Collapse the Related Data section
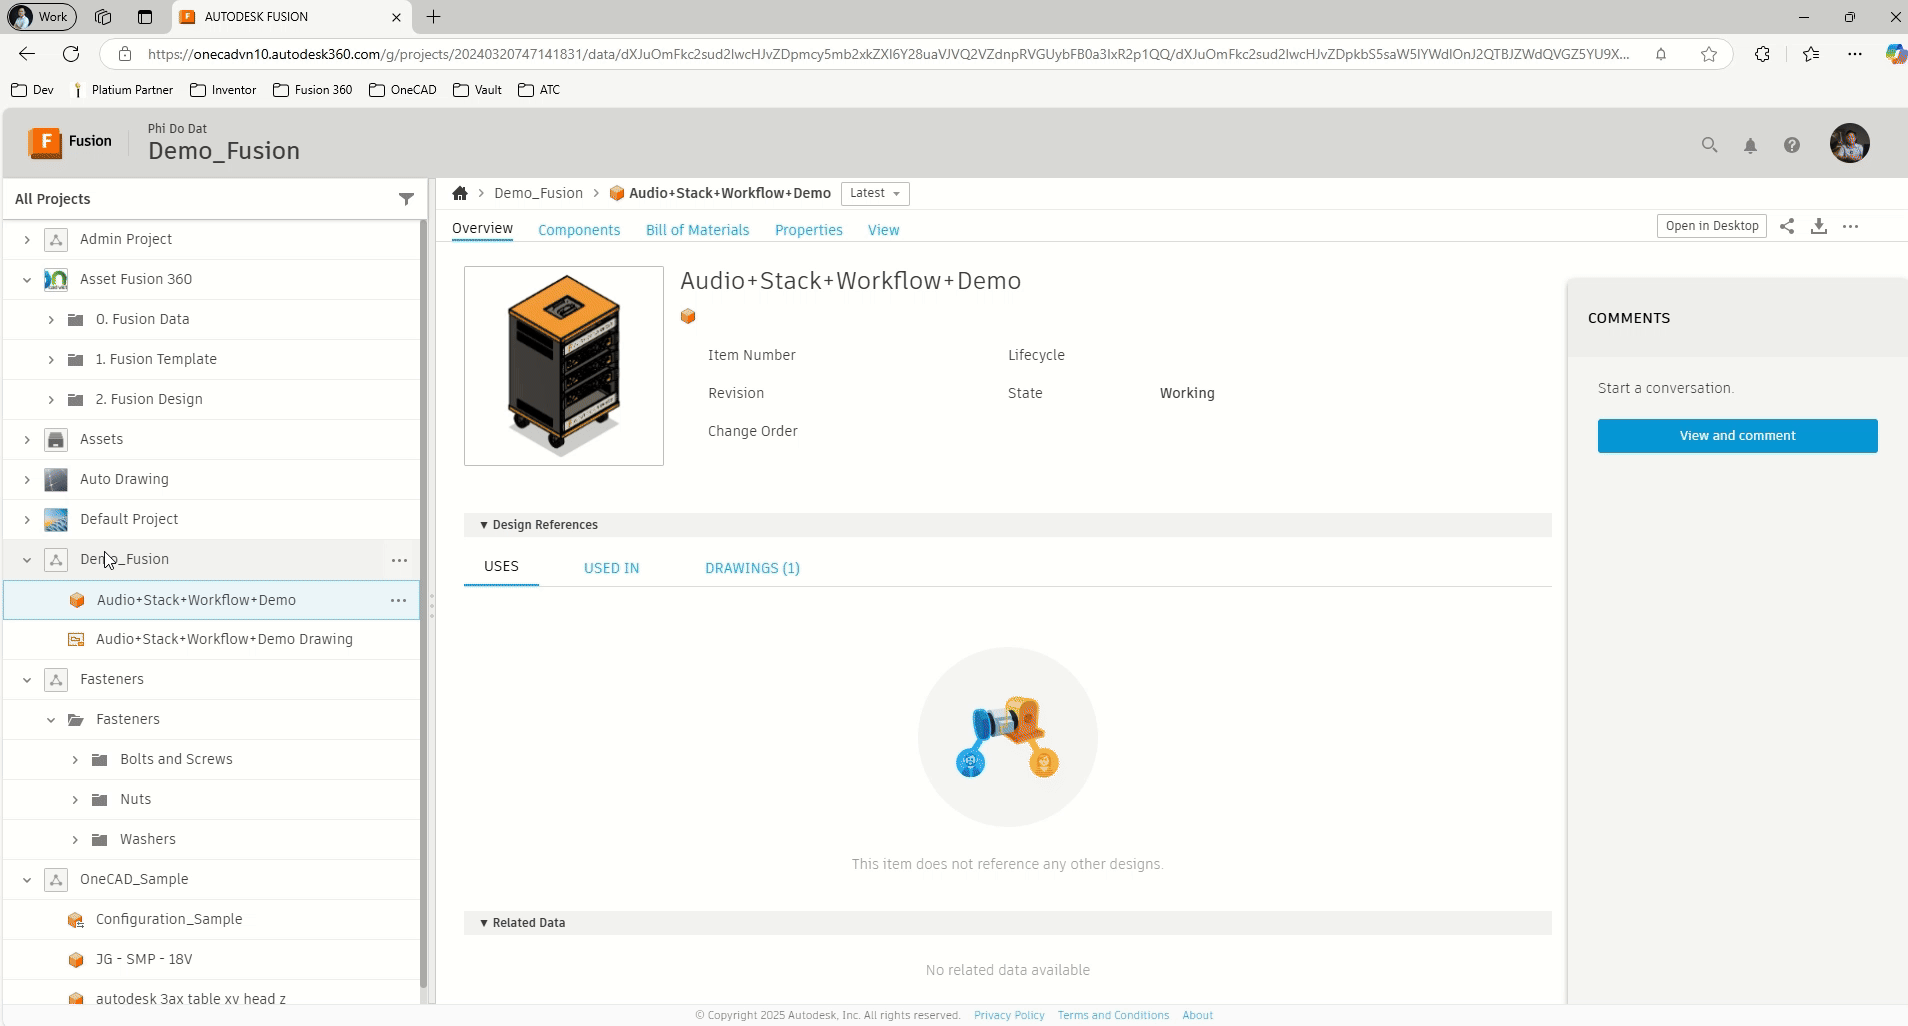This screenshot has width=1908, height=1026. pos(484,923)
